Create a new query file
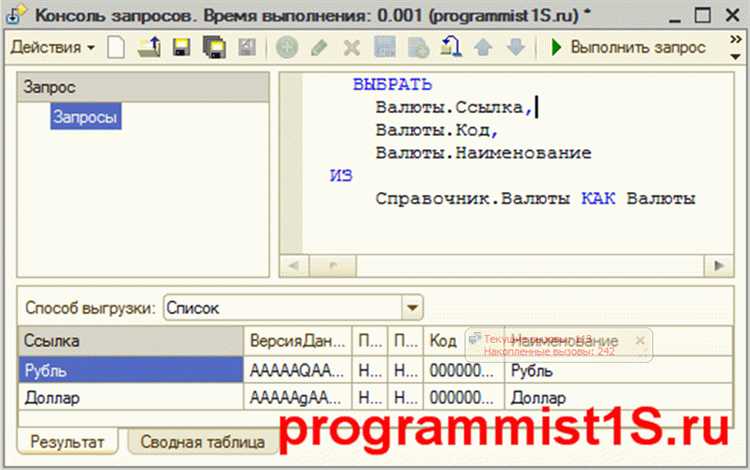 (116, 47)
